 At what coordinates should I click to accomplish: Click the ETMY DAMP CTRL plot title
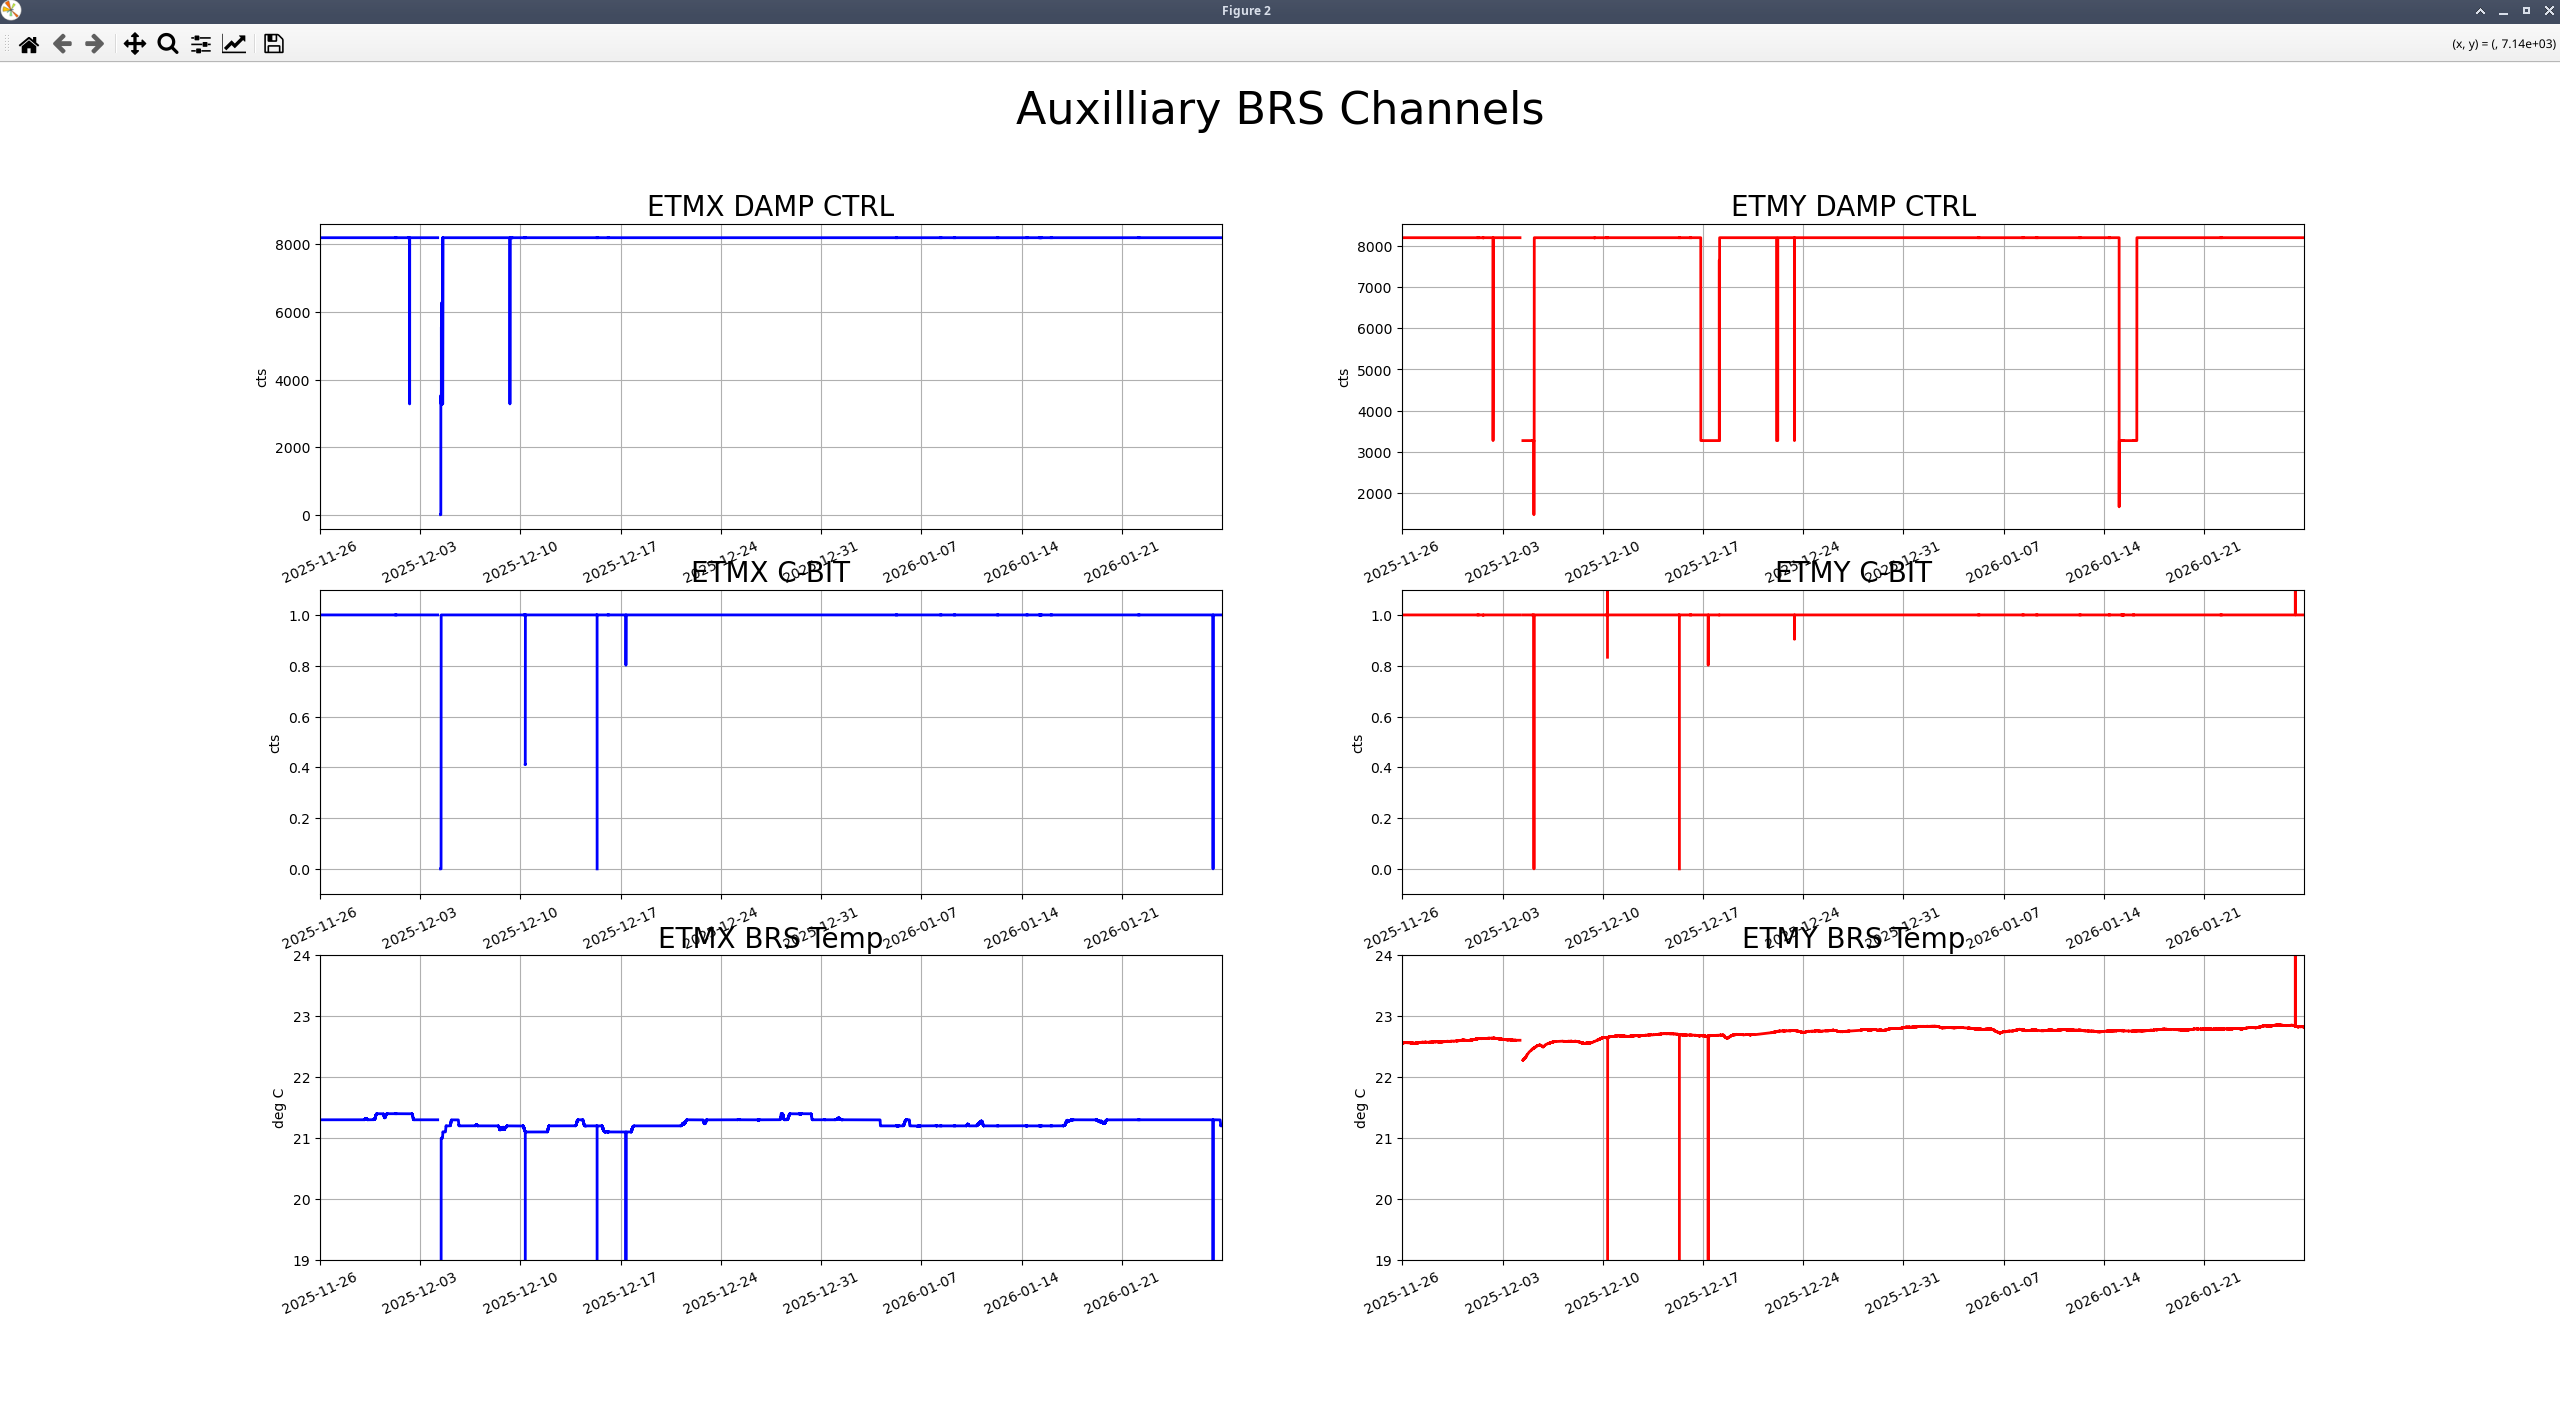click(1853, 206)
